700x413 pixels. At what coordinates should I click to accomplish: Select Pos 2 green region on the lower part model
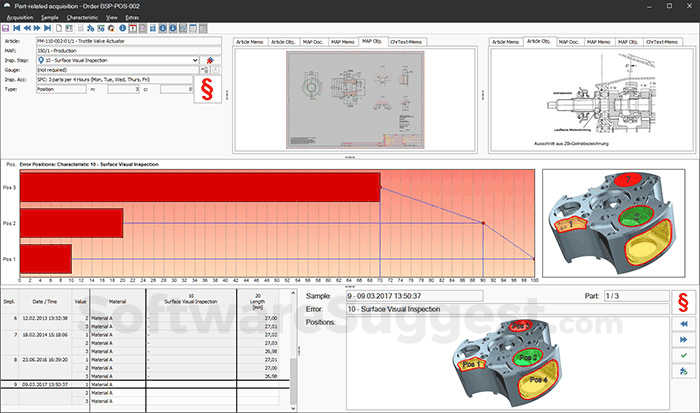[527, 358]
